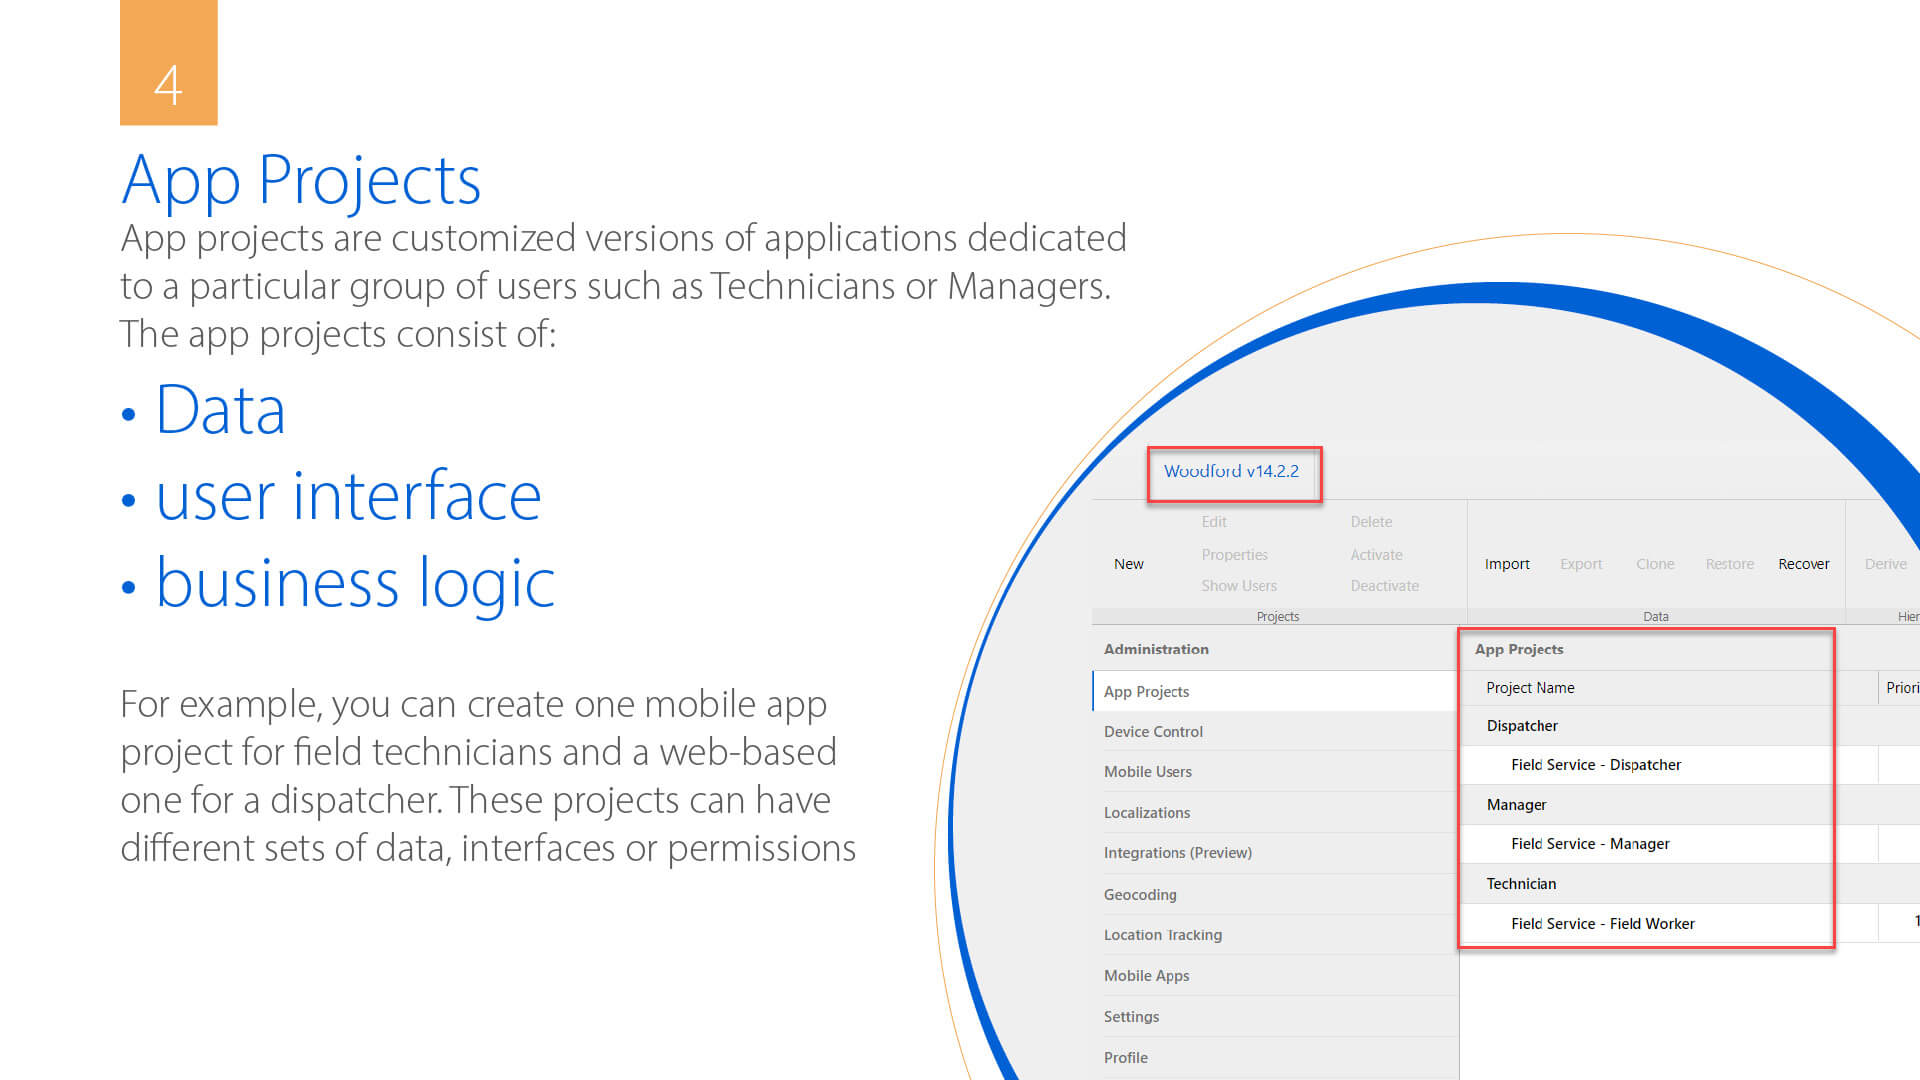The width and height of the screenshot is (1920, 1080).
Task: Click the Data bullet point
Action: tap(220, 411)
